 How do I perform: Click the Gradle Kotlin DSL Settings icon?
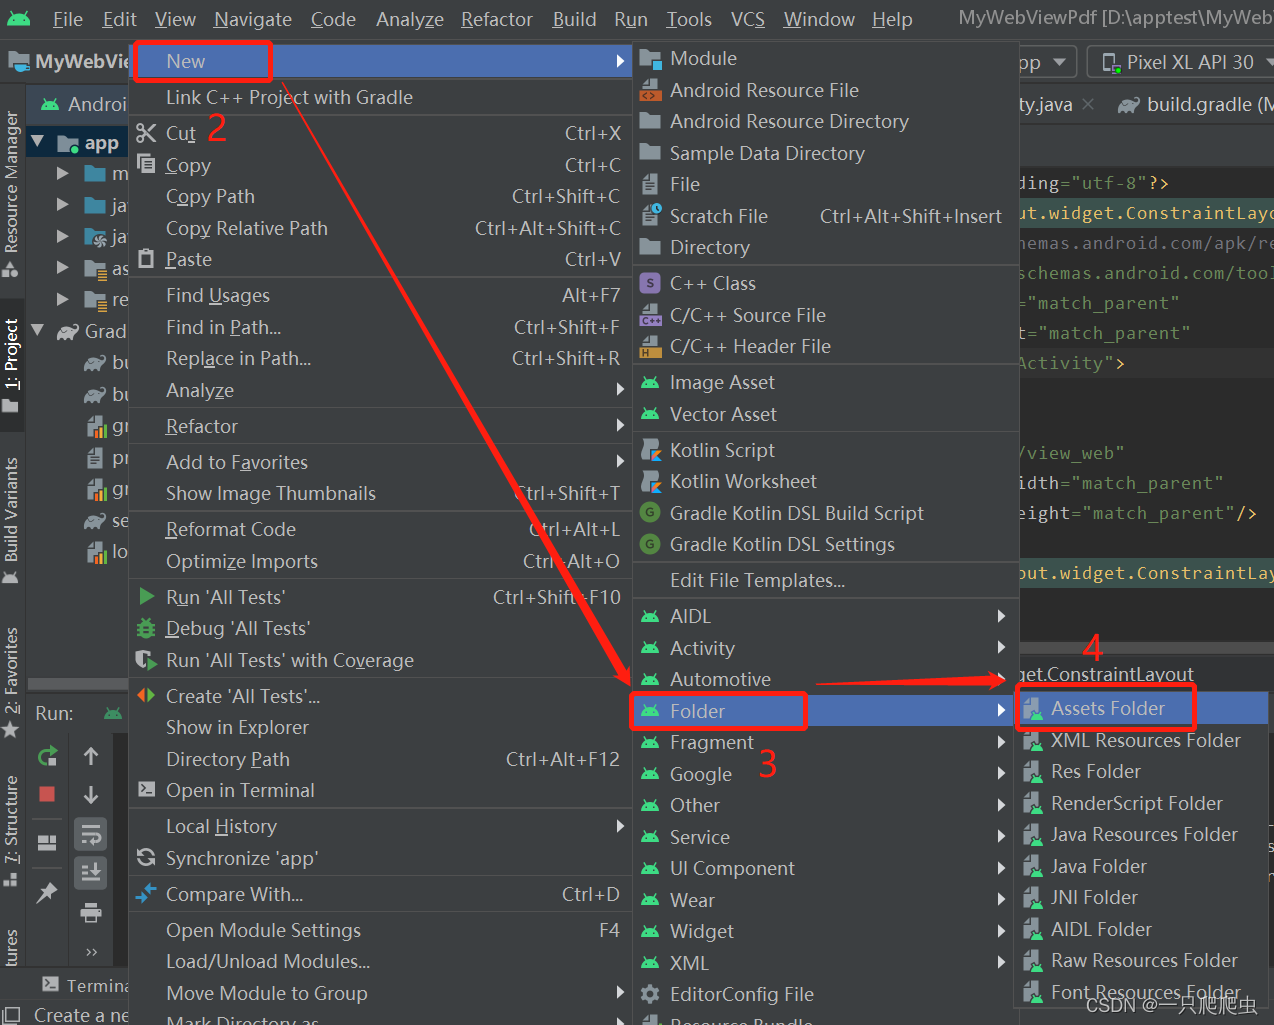[650, 544]
